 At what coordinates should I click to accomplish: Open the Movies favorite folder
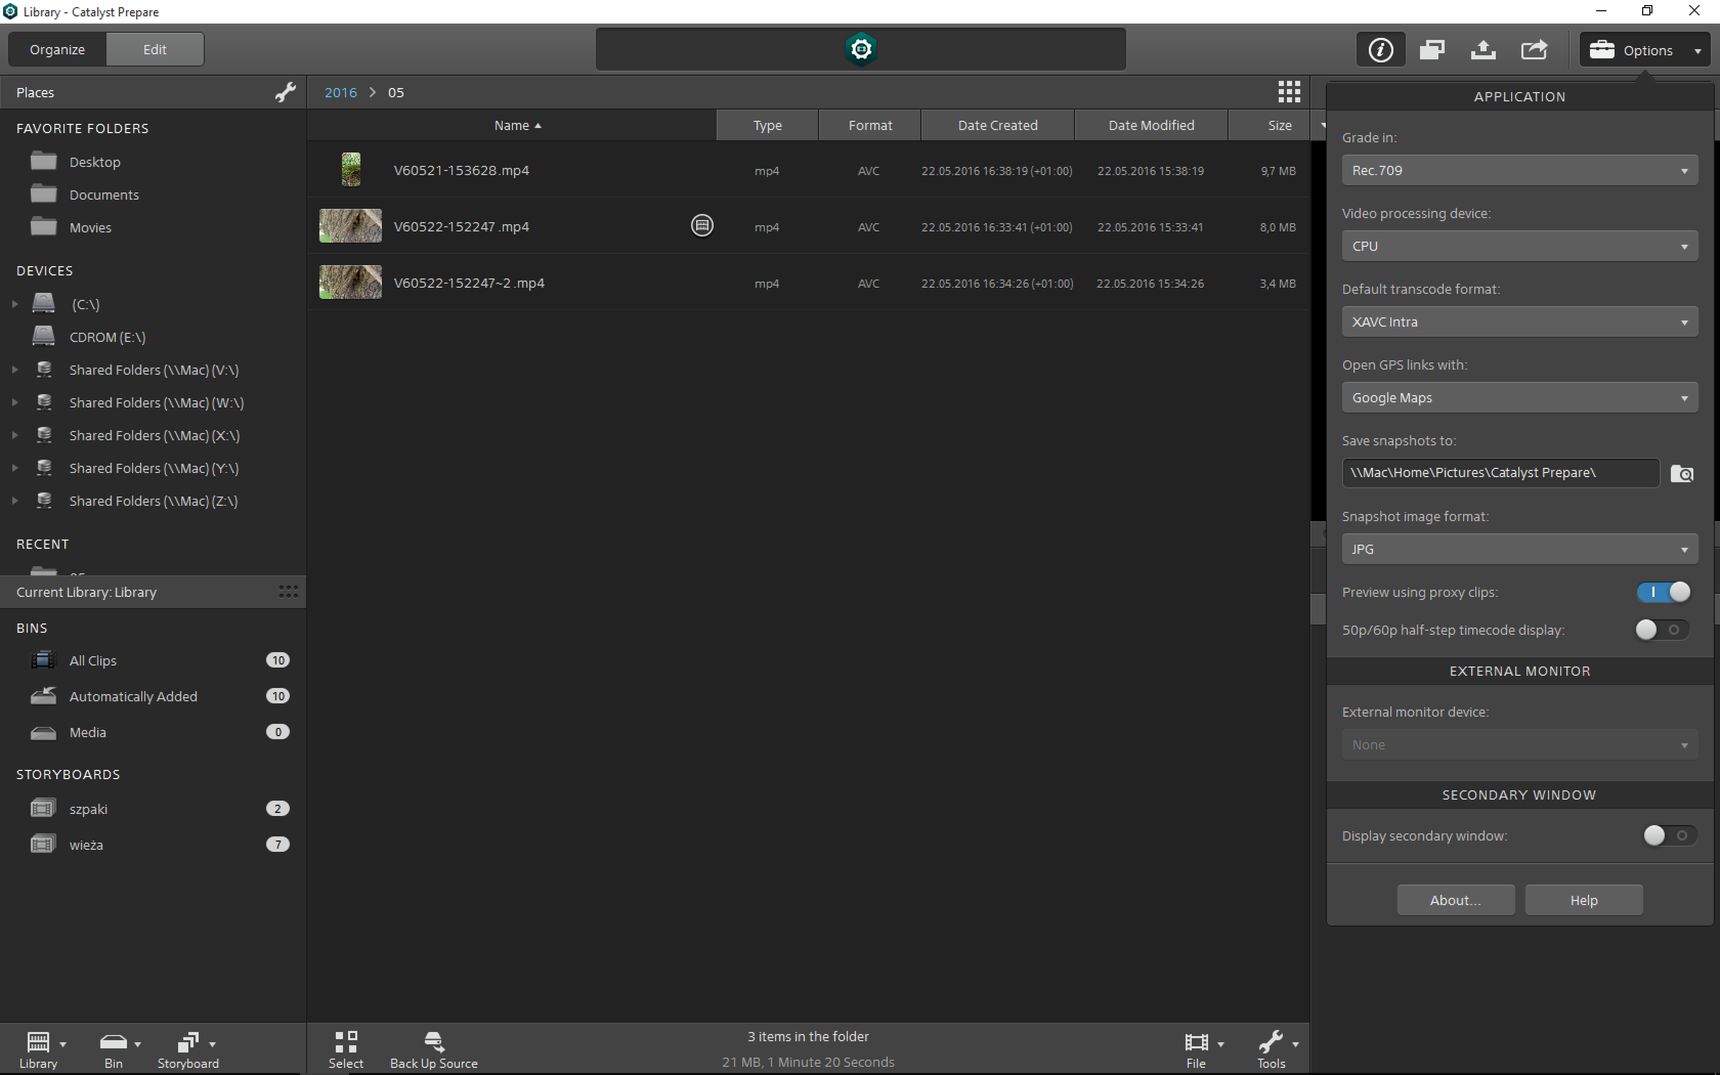click(x=90, y=228)
